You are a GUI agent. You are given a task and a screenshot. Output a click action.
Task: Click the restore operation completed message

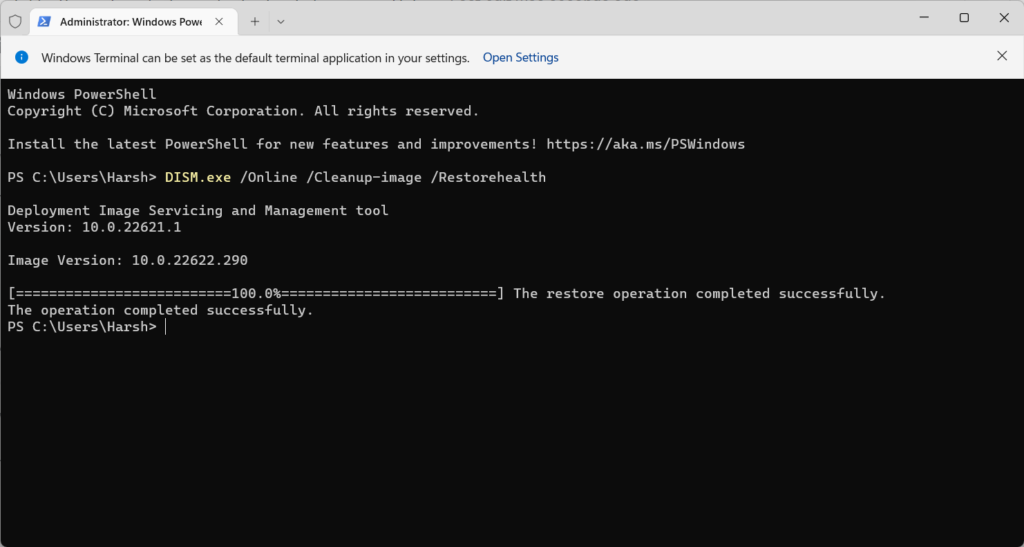coord(699,294)
